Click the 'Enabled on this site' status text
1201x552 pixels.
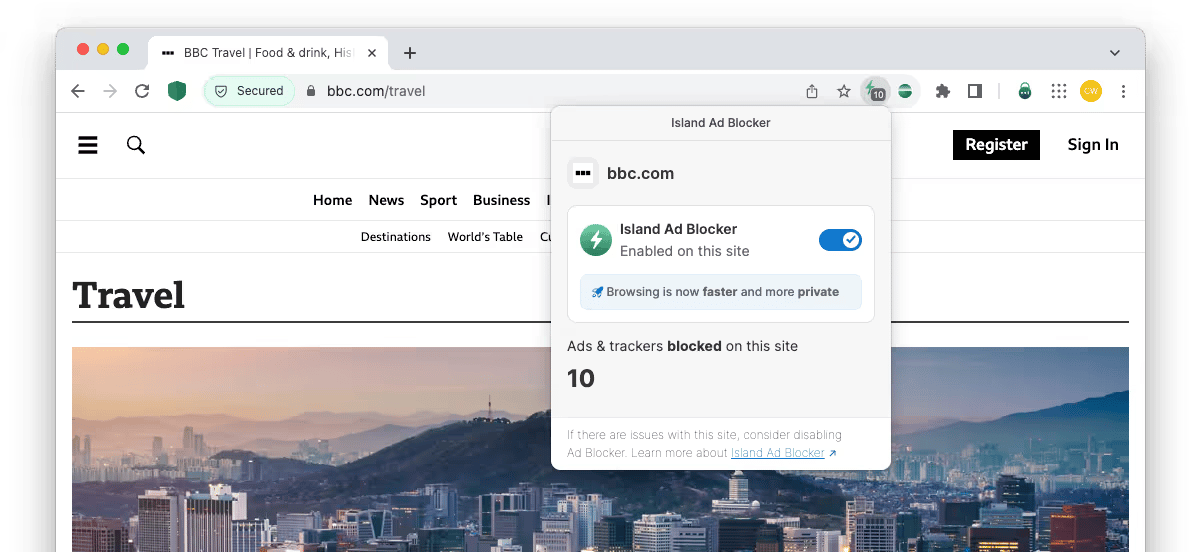[x=684, y=251]
